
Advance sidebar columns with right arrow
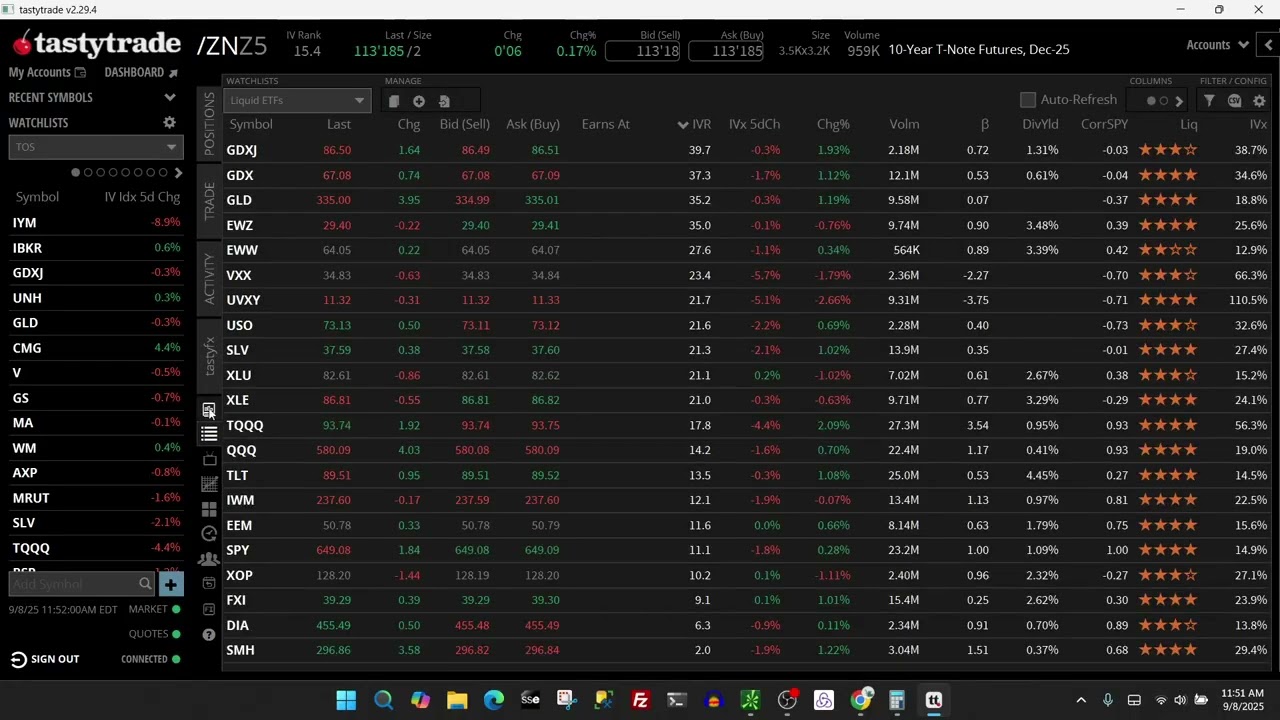tap(178, 173)
